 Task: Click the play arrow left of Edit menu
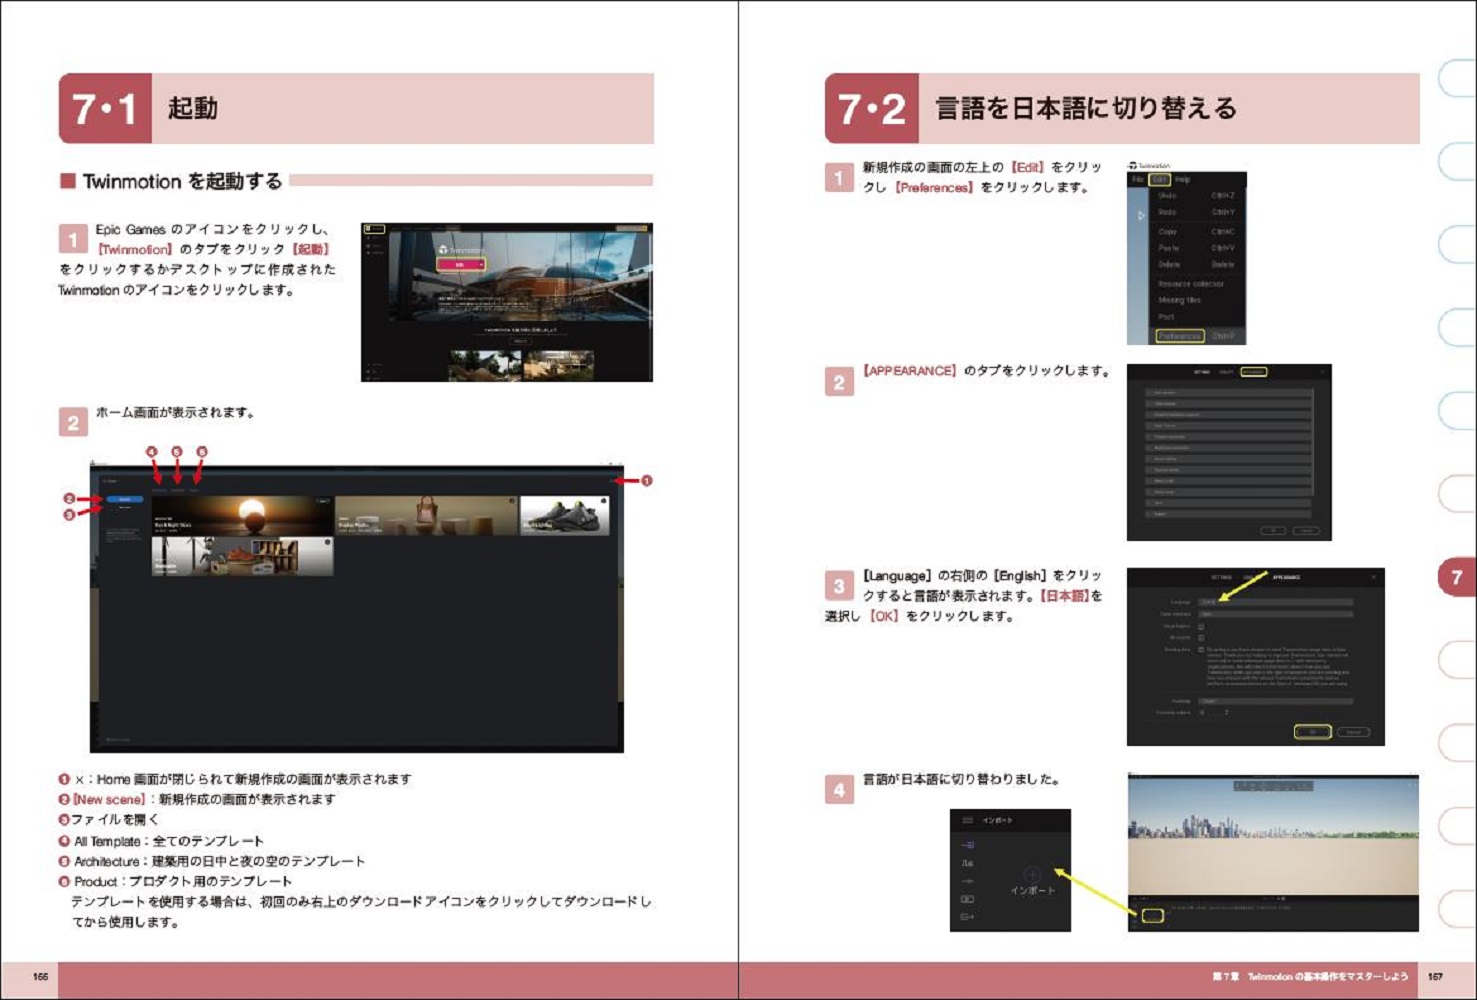coord(1141,215)
